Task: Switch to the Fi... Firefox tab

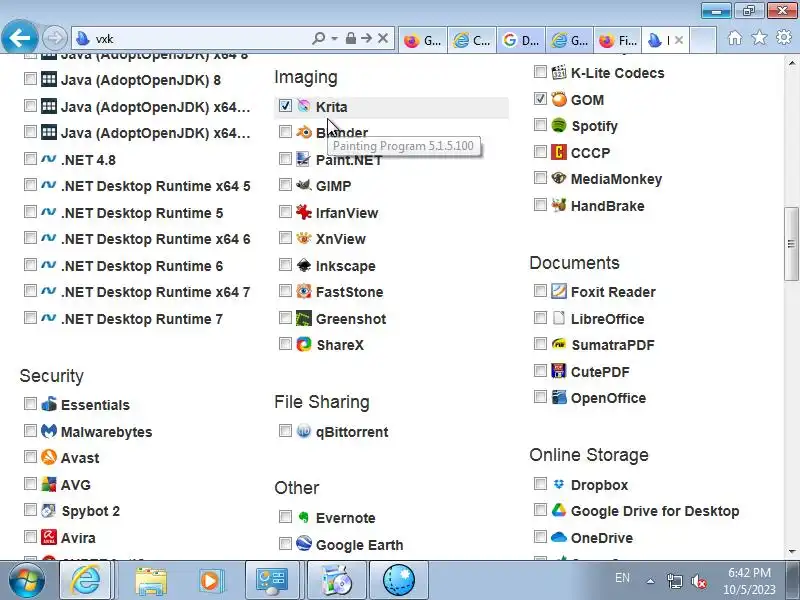Action: [x=618, y=40]
